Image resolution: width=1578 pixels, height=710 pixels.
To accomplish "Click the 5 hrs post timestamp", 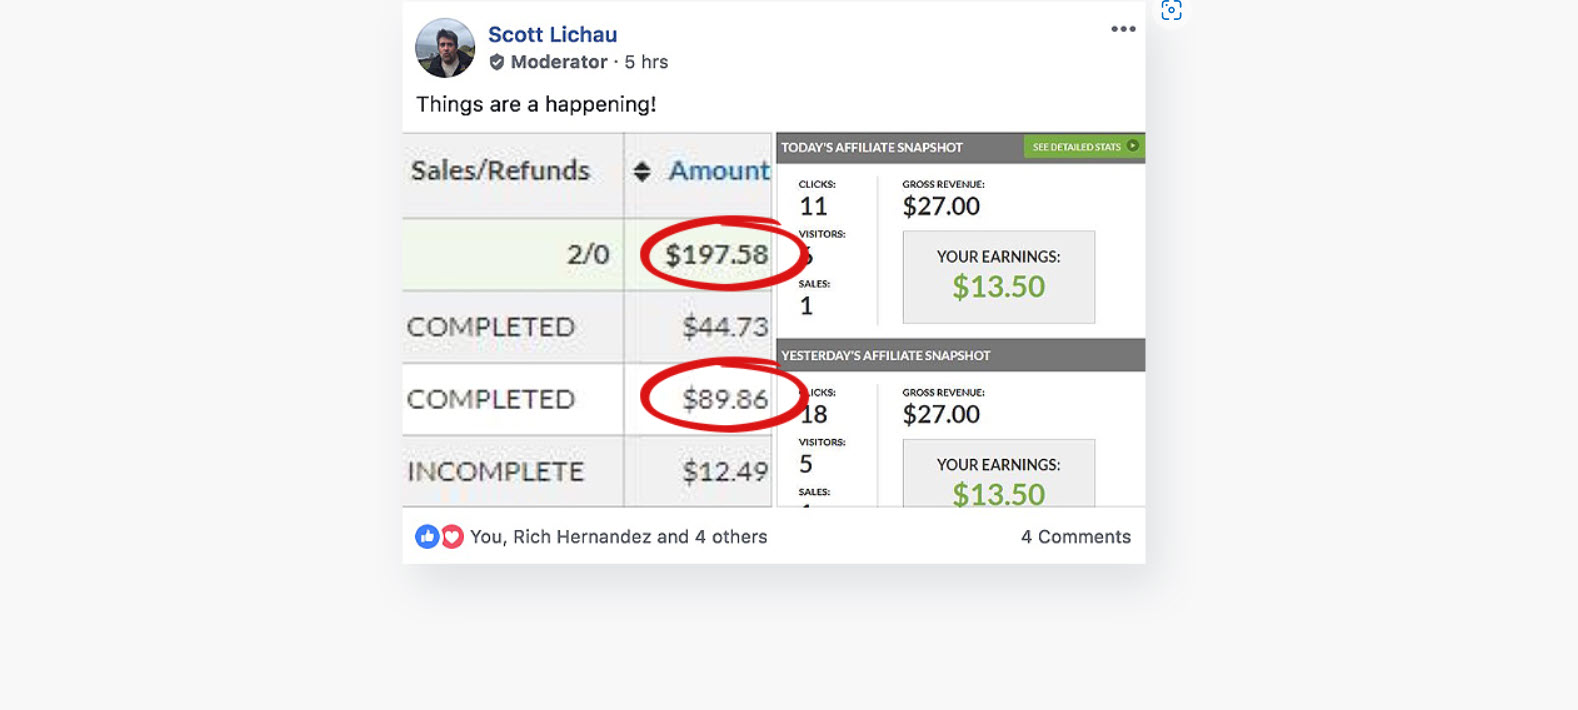I will click(x=646, y=62).
